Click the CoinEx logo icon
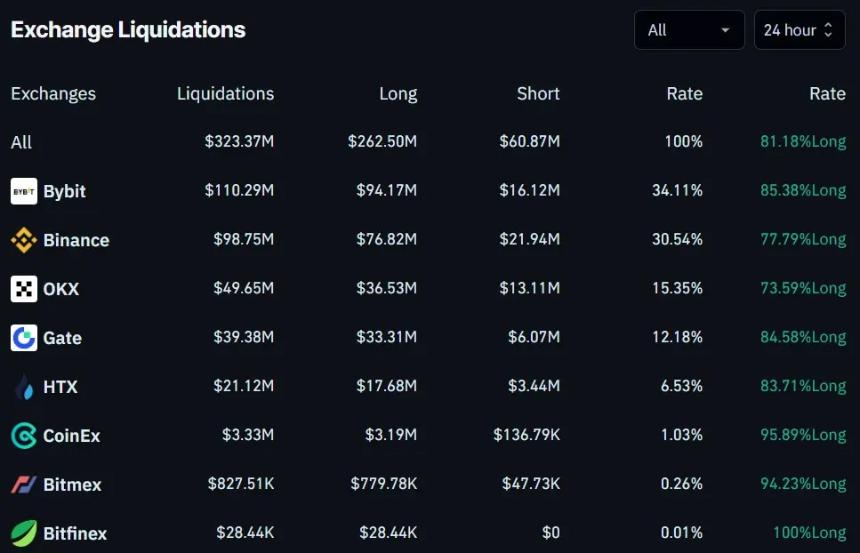The height and width of the screenshot is (553, 860). tap(24, 436)
